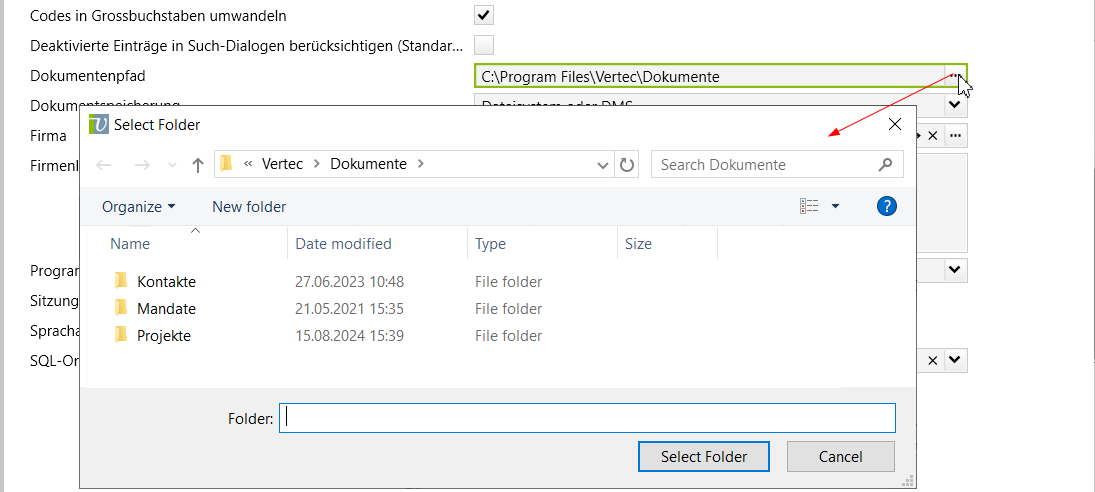Expand the Dokumentspeicherung dropdown
The image size is (1095, 492).
[x=954, y=104]
